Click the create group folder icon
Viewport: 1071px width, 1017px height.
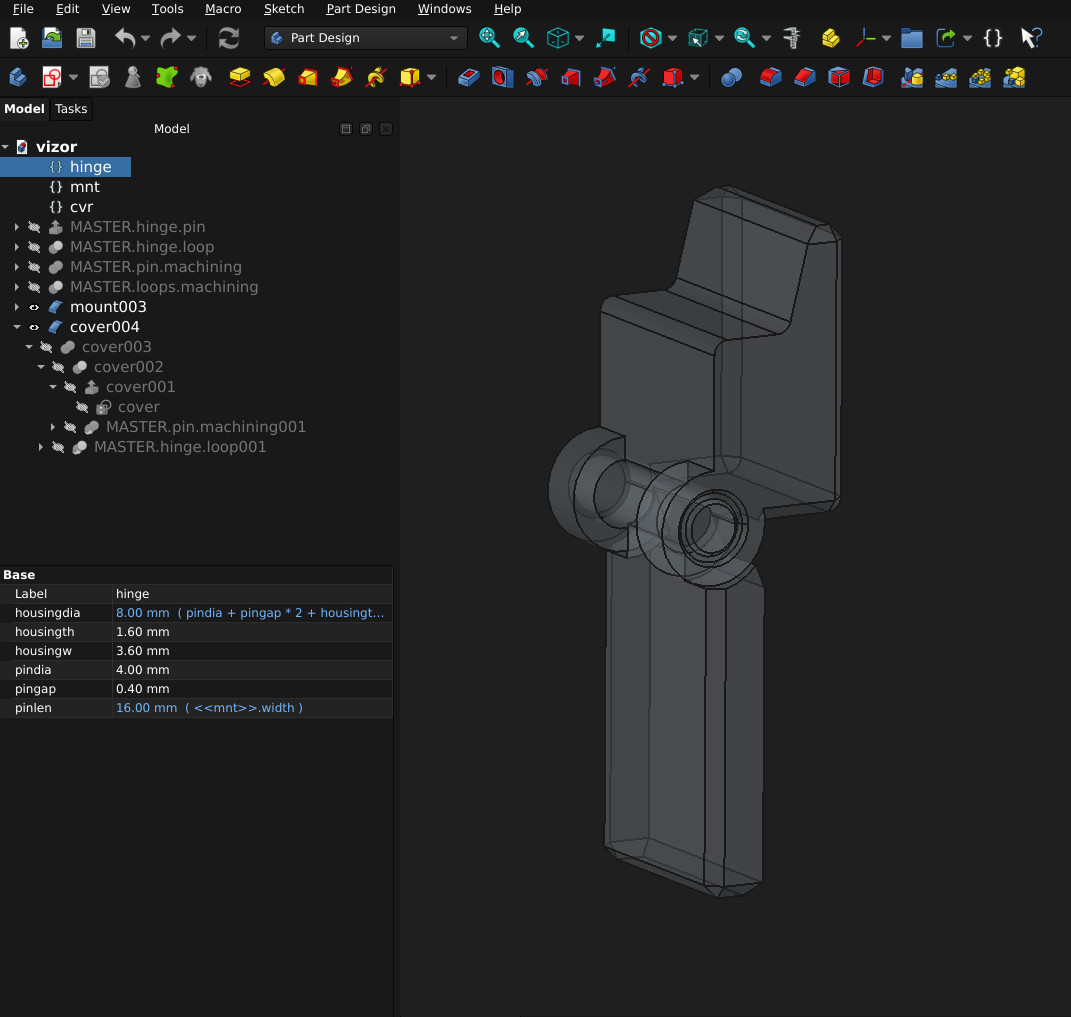click(x=911, y=38)
